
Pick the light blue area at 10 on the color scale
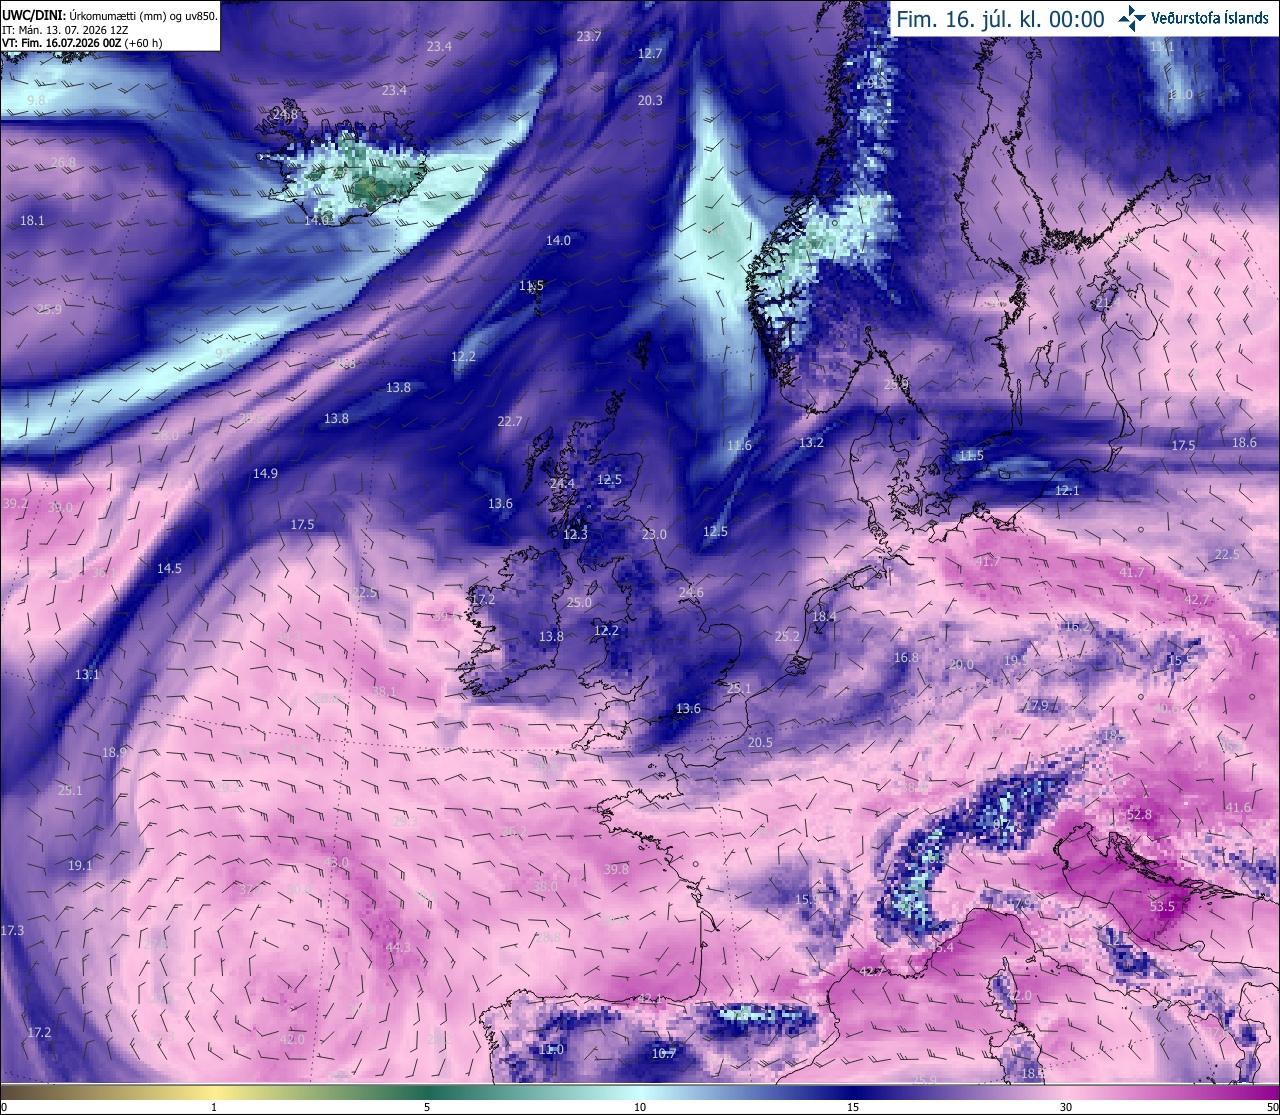coord(640,1092)
